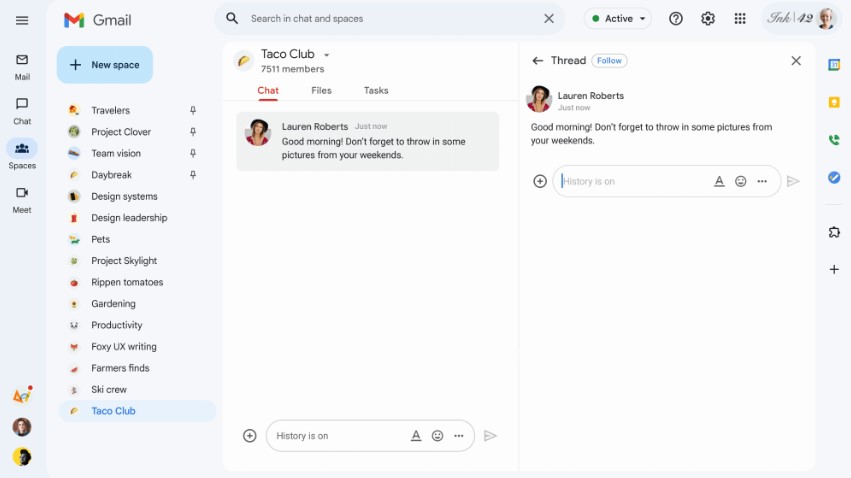851x478 pixels.
Task: Unpin the Project Clover space
Action: point(193,132)
